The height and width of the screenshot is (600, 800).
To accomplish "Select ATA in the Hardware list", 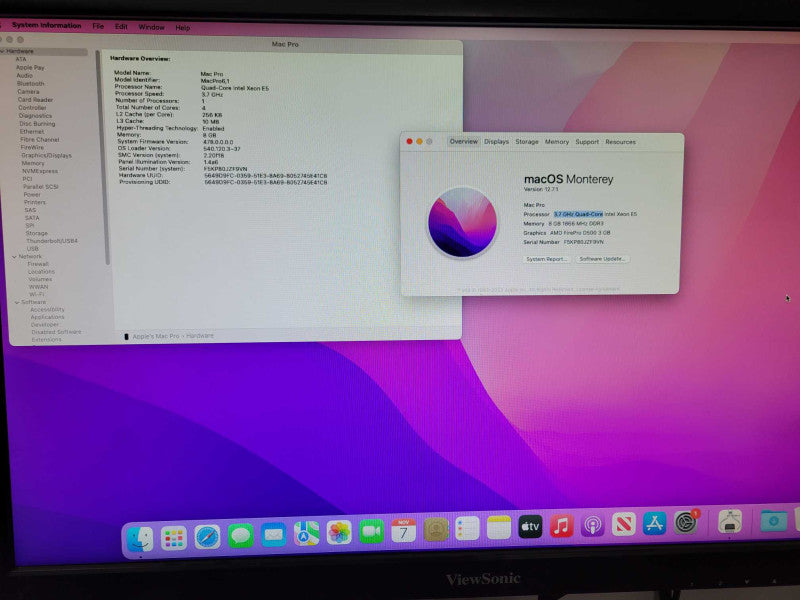I will coord(21,59).
